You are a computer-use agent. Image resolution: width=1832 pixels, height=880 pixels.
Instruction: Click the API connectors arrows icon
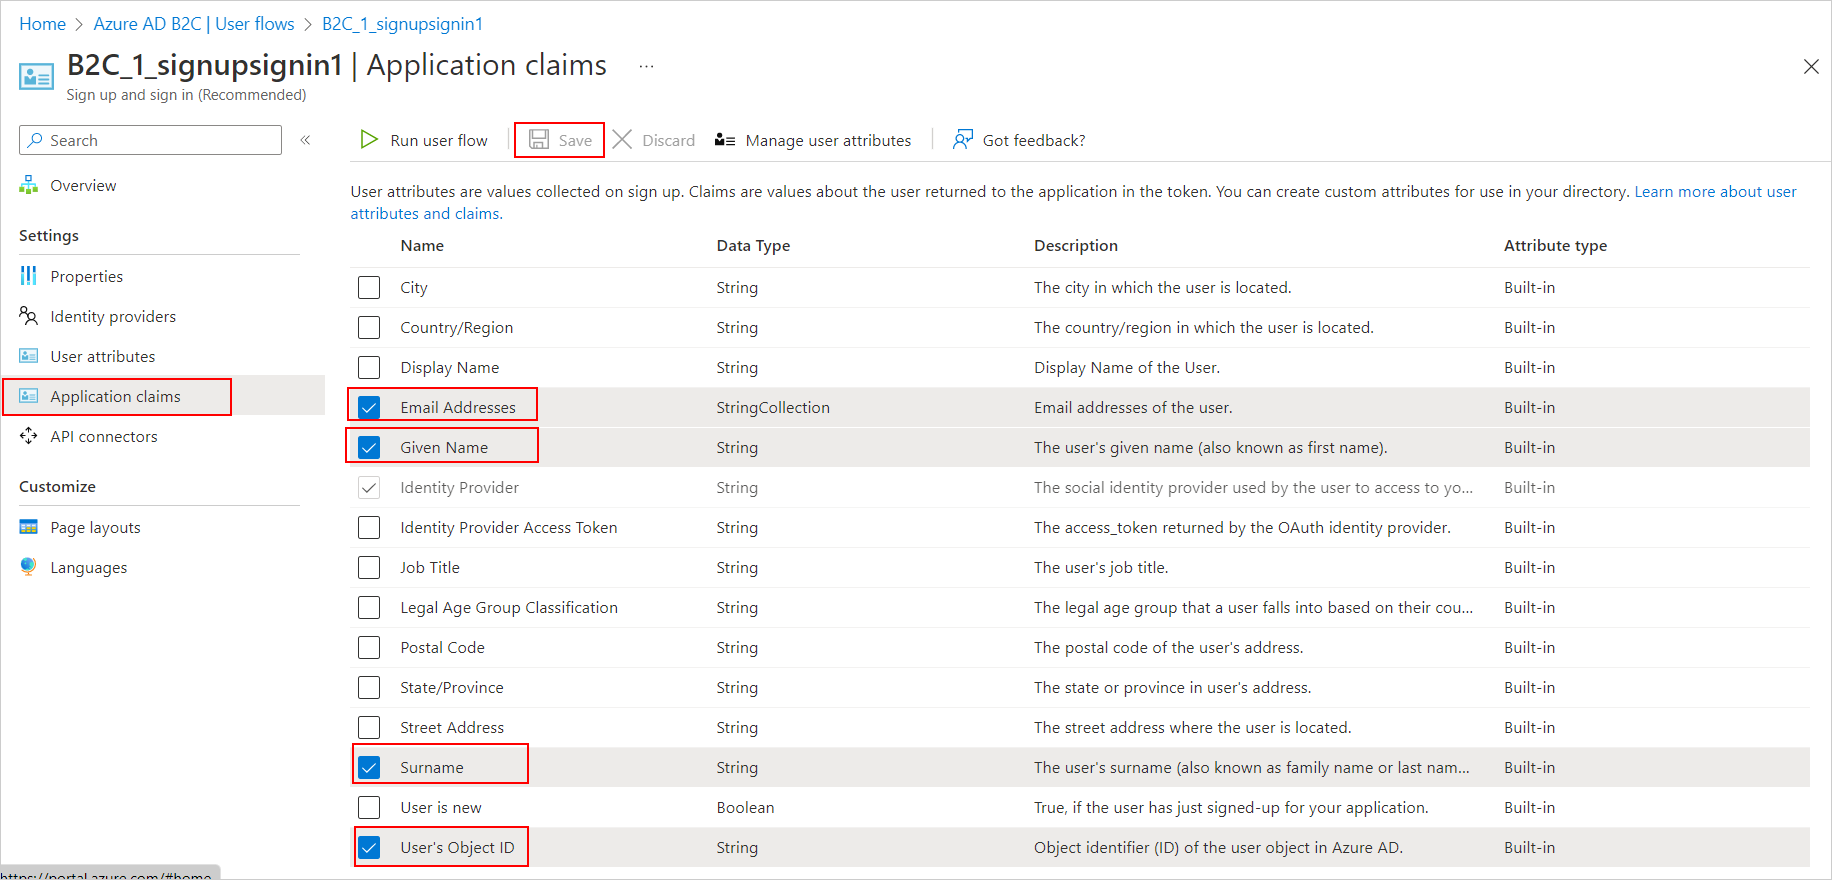29,436
